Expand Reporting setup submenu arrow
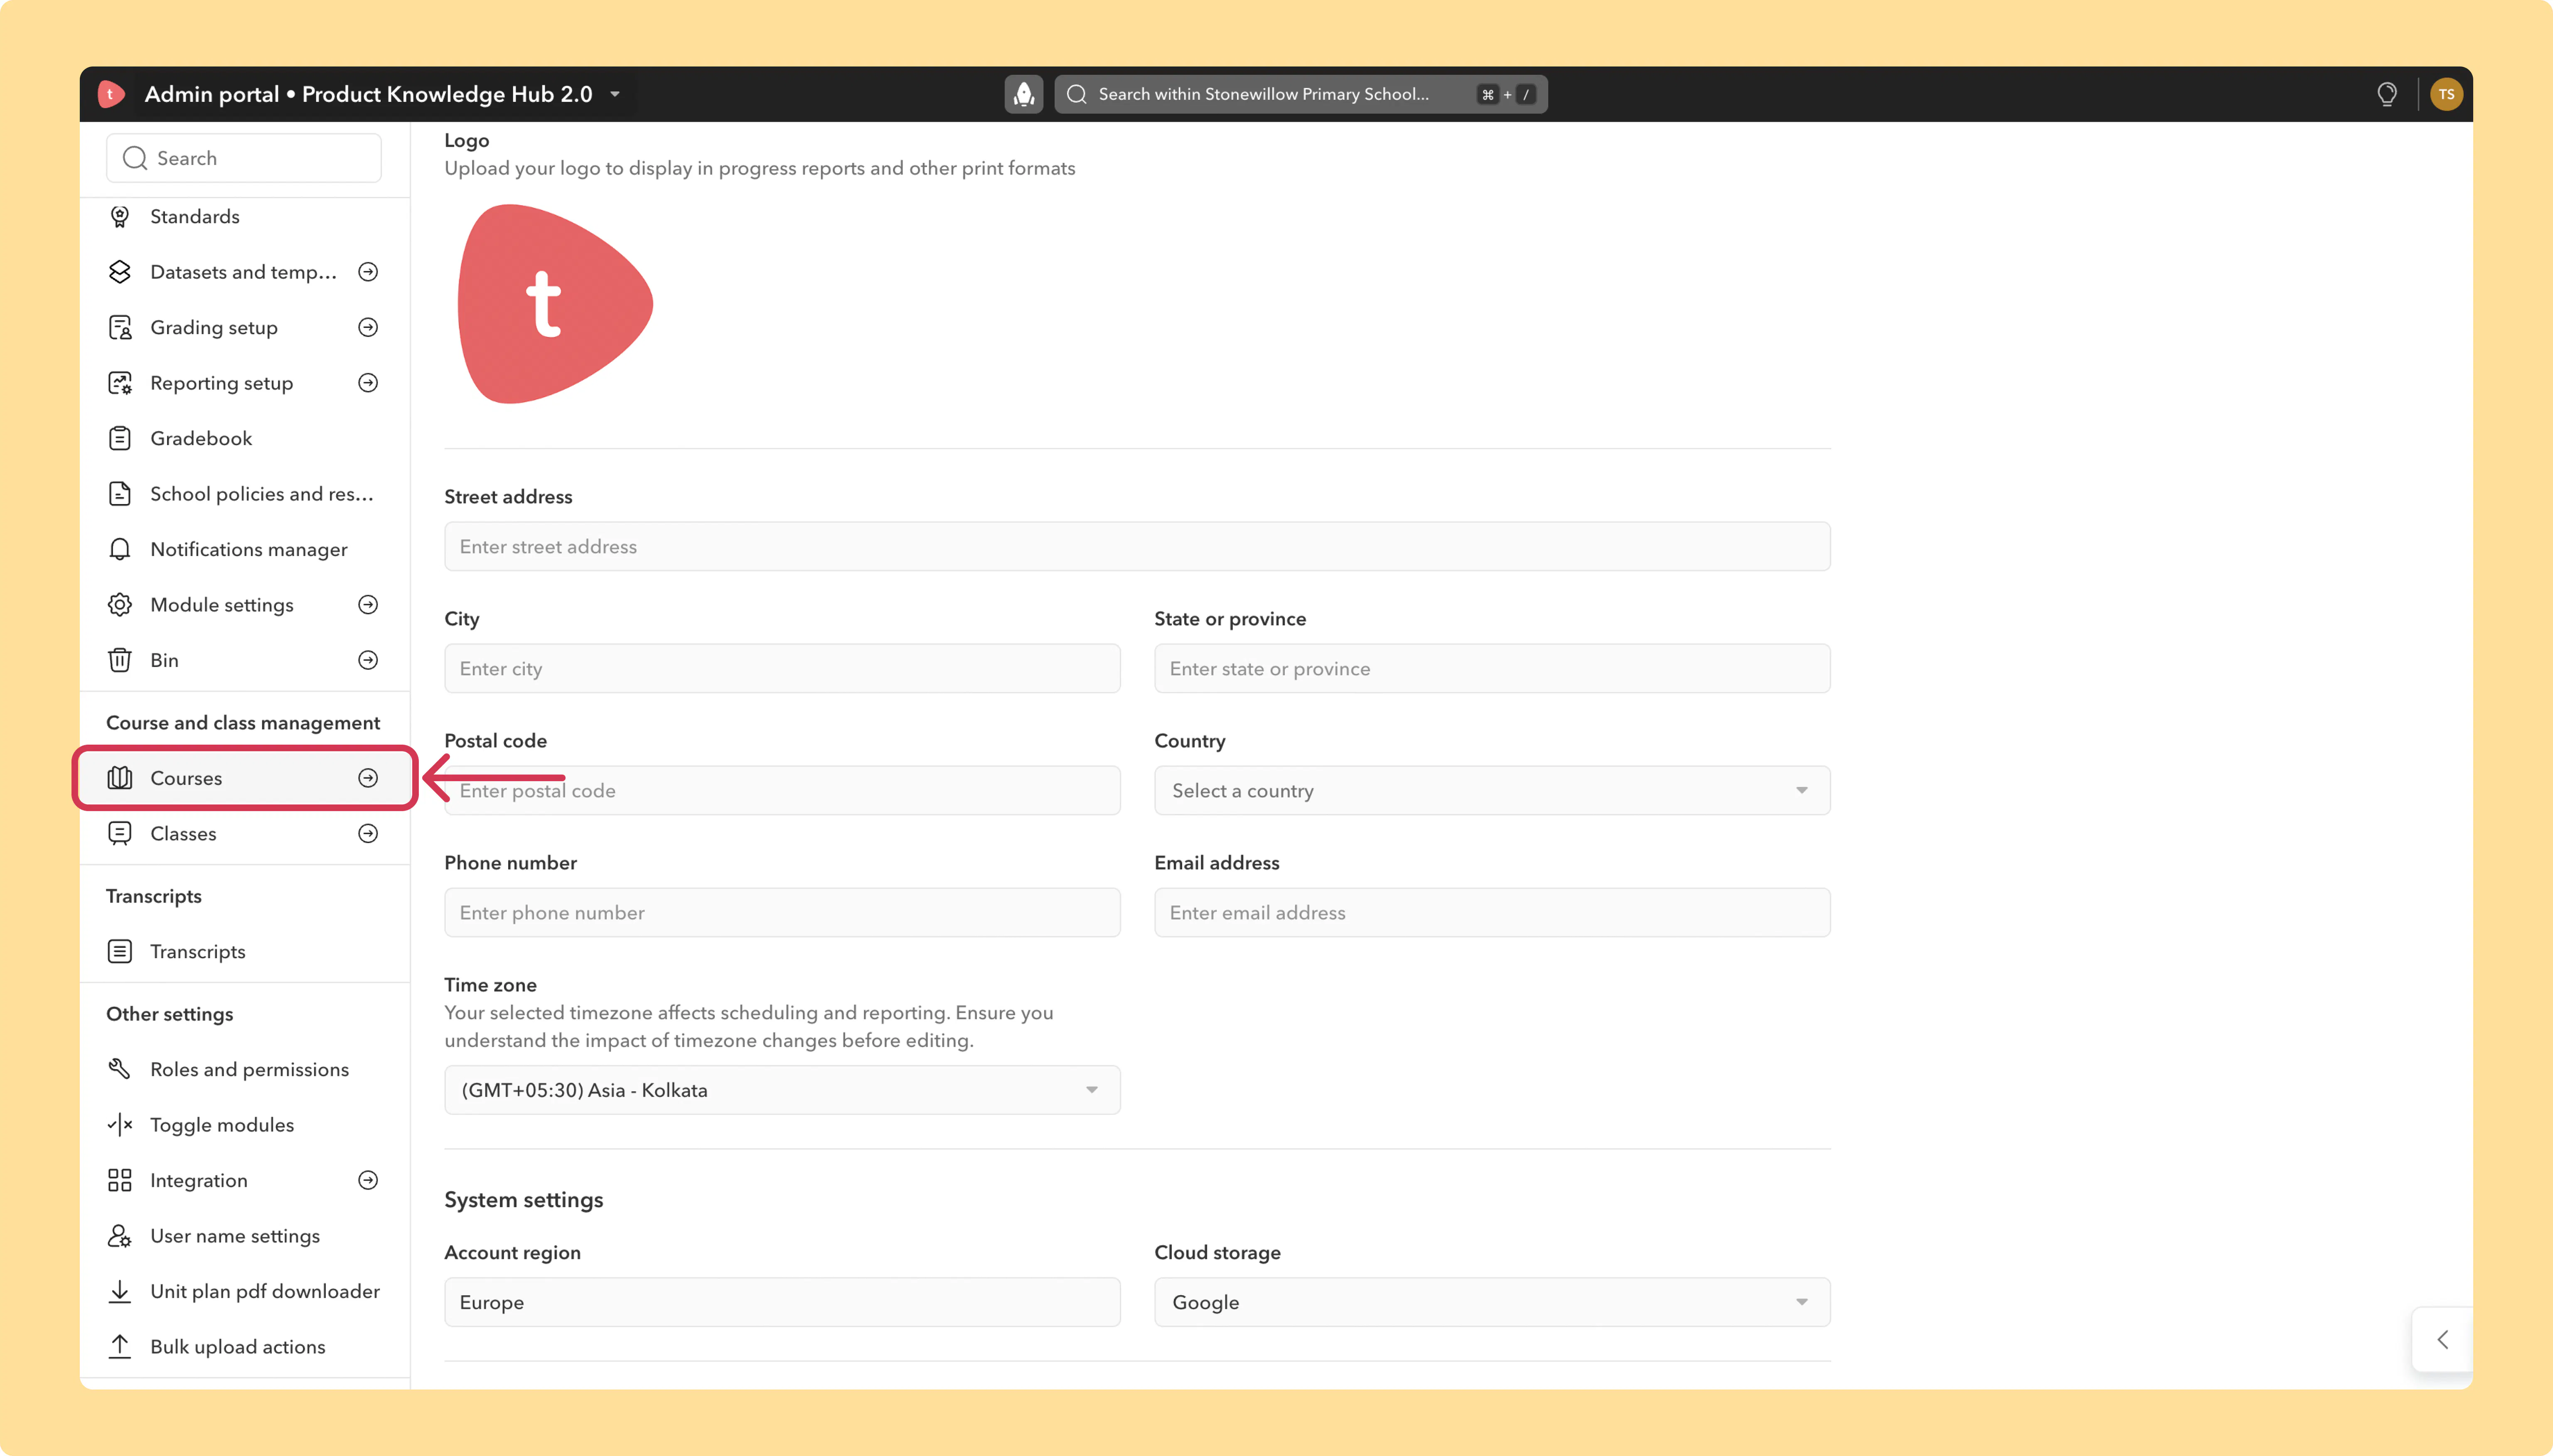 coord(368,383)
